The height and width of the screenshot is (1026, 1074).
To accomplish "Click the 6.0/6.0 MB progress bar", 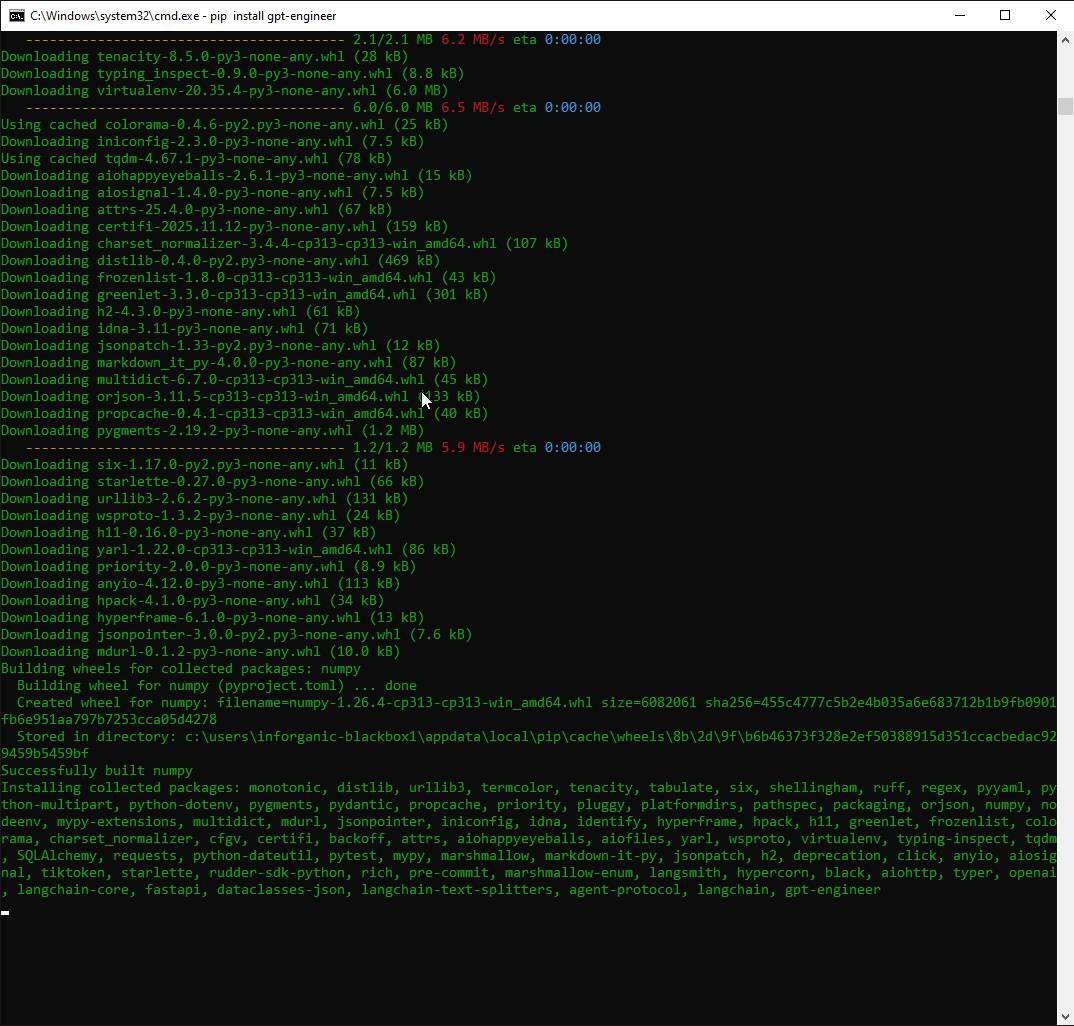I will point(185,108).
